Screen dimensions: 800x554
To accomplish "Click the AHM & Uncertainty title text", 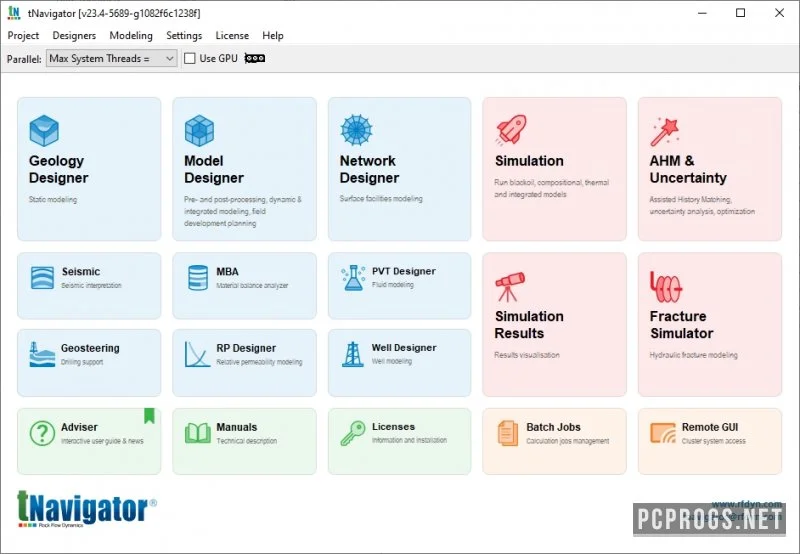I will click(688, 169).
